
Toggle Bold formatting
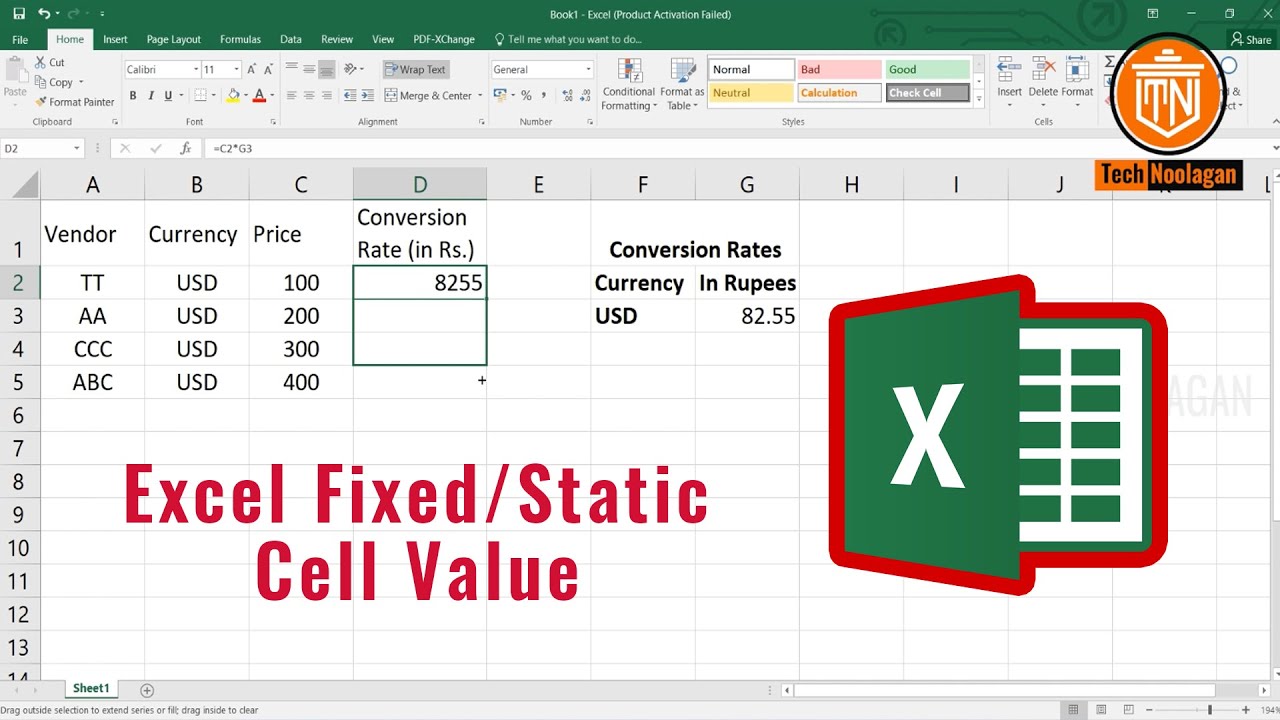click(133, 96)
